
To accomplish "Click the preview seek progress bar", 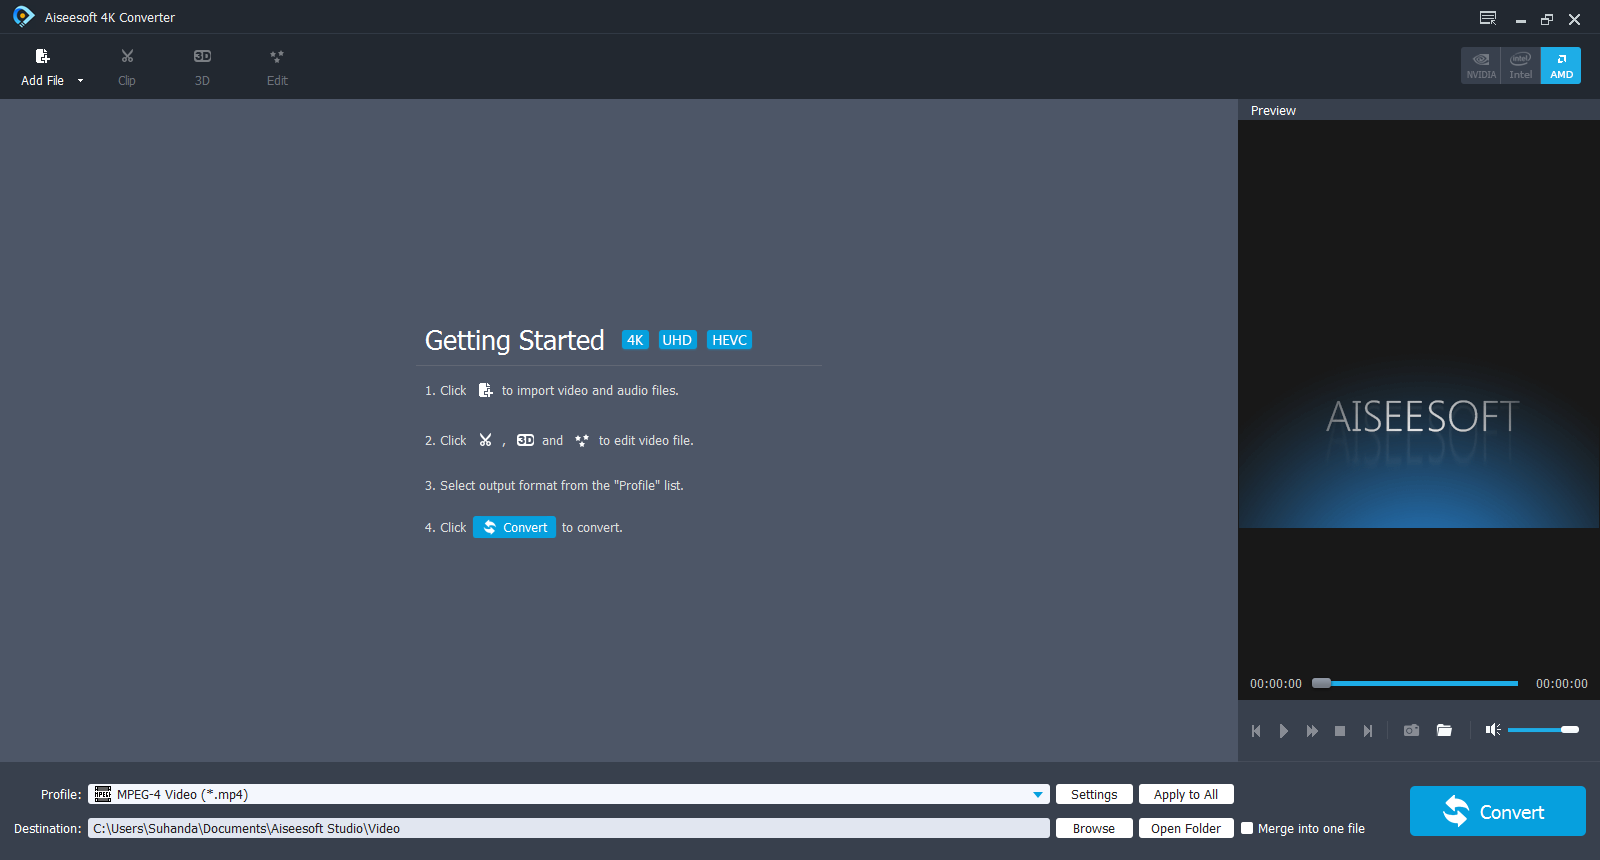I will 1415,683.
